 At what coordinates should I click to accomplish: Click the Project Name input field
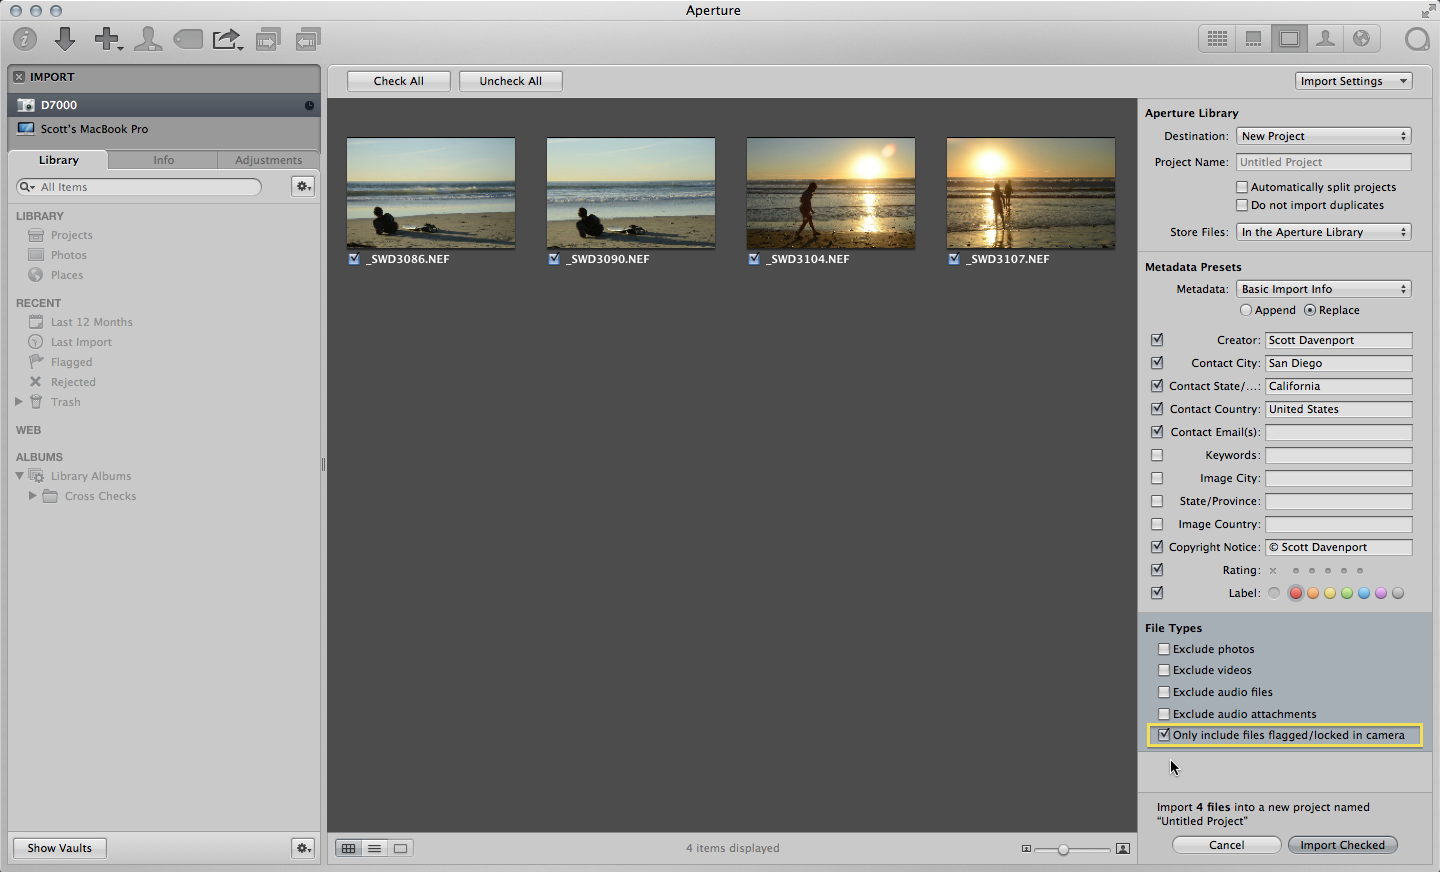pyautogui.click(x=1324, y=162)
